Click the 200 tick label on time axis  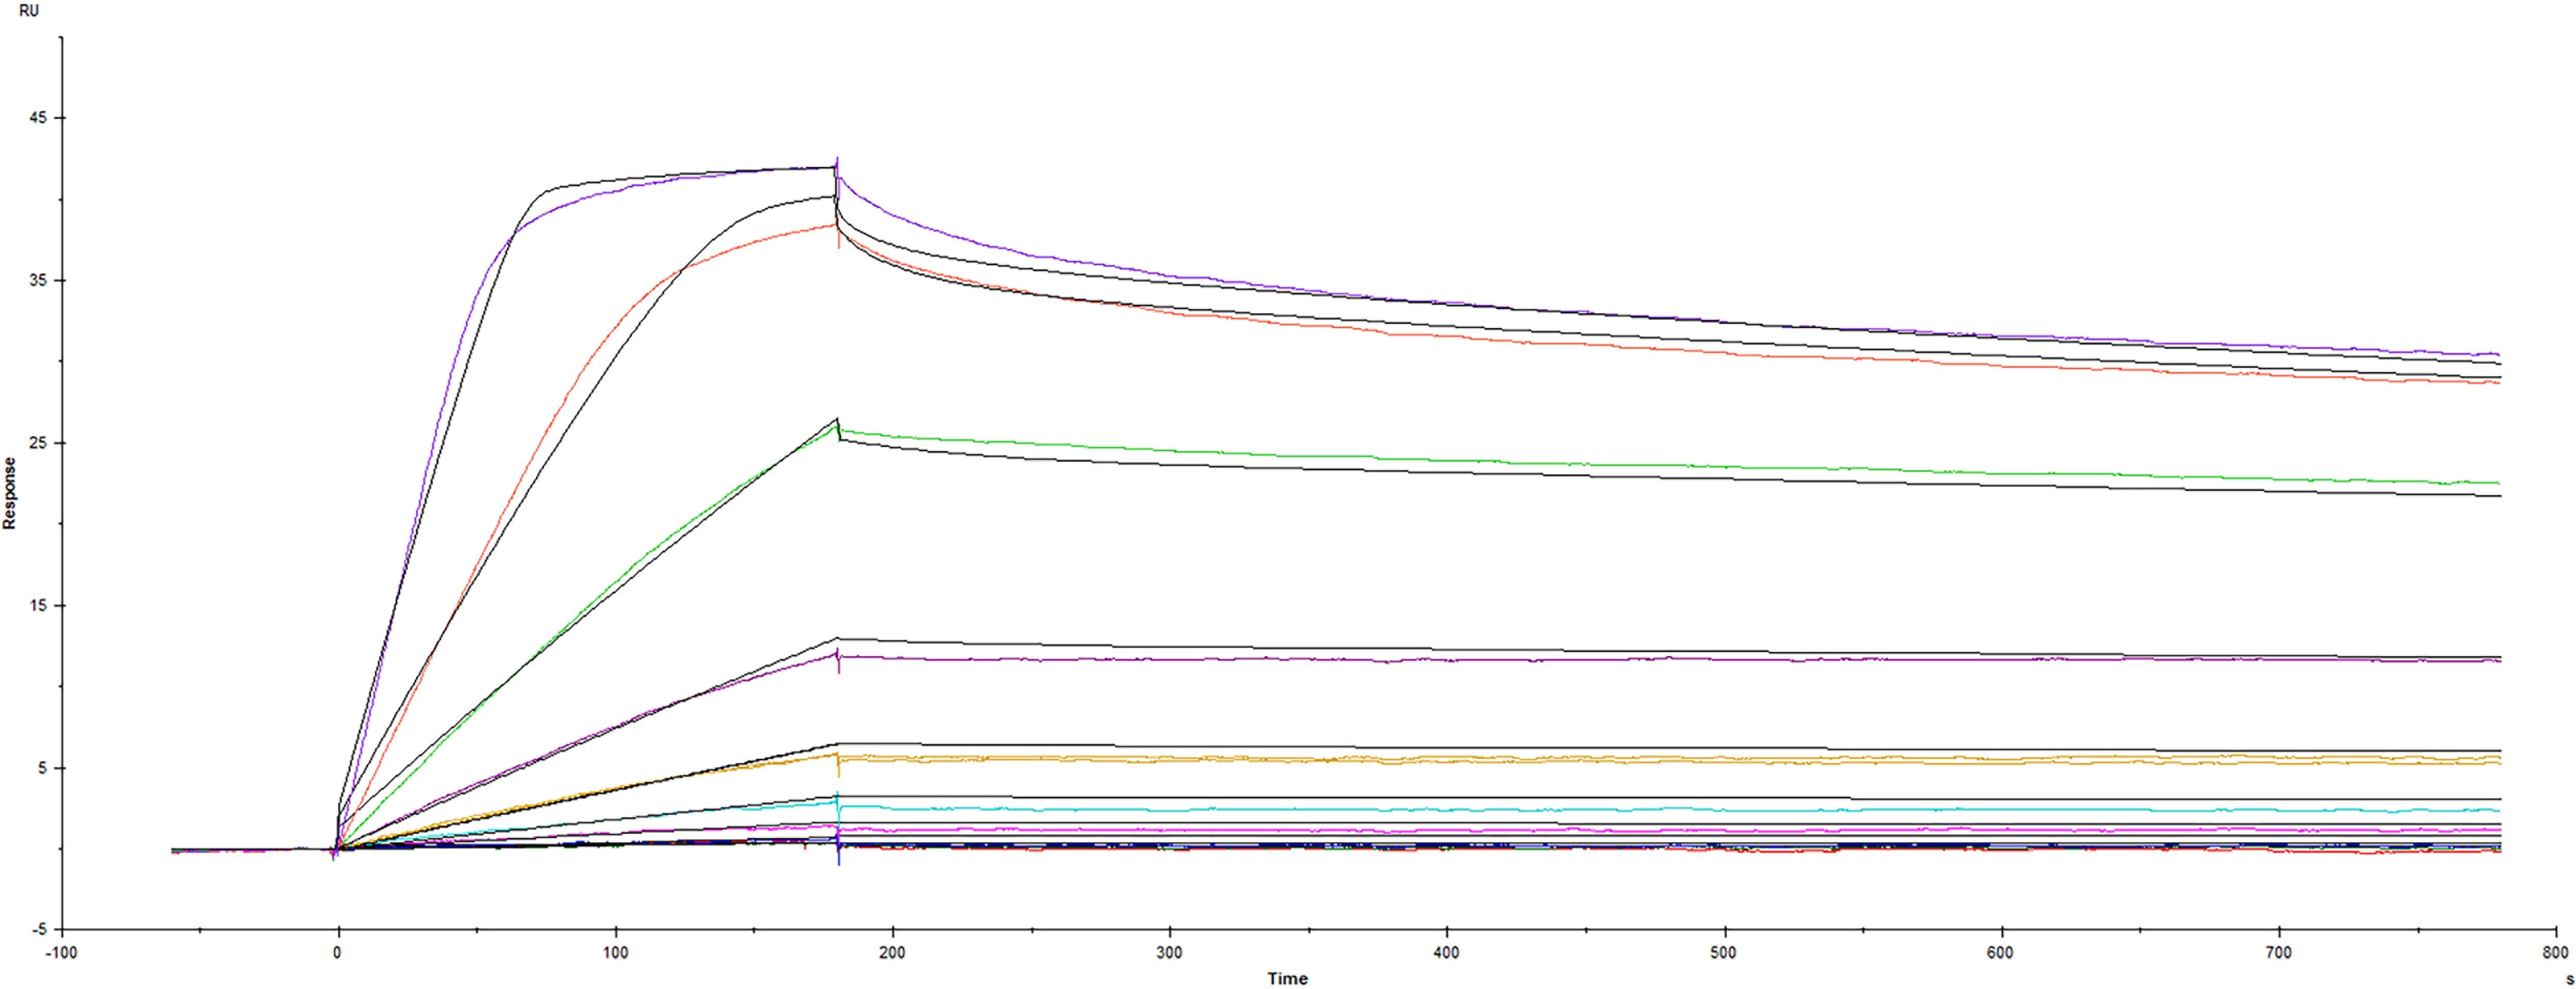(892, 952)
